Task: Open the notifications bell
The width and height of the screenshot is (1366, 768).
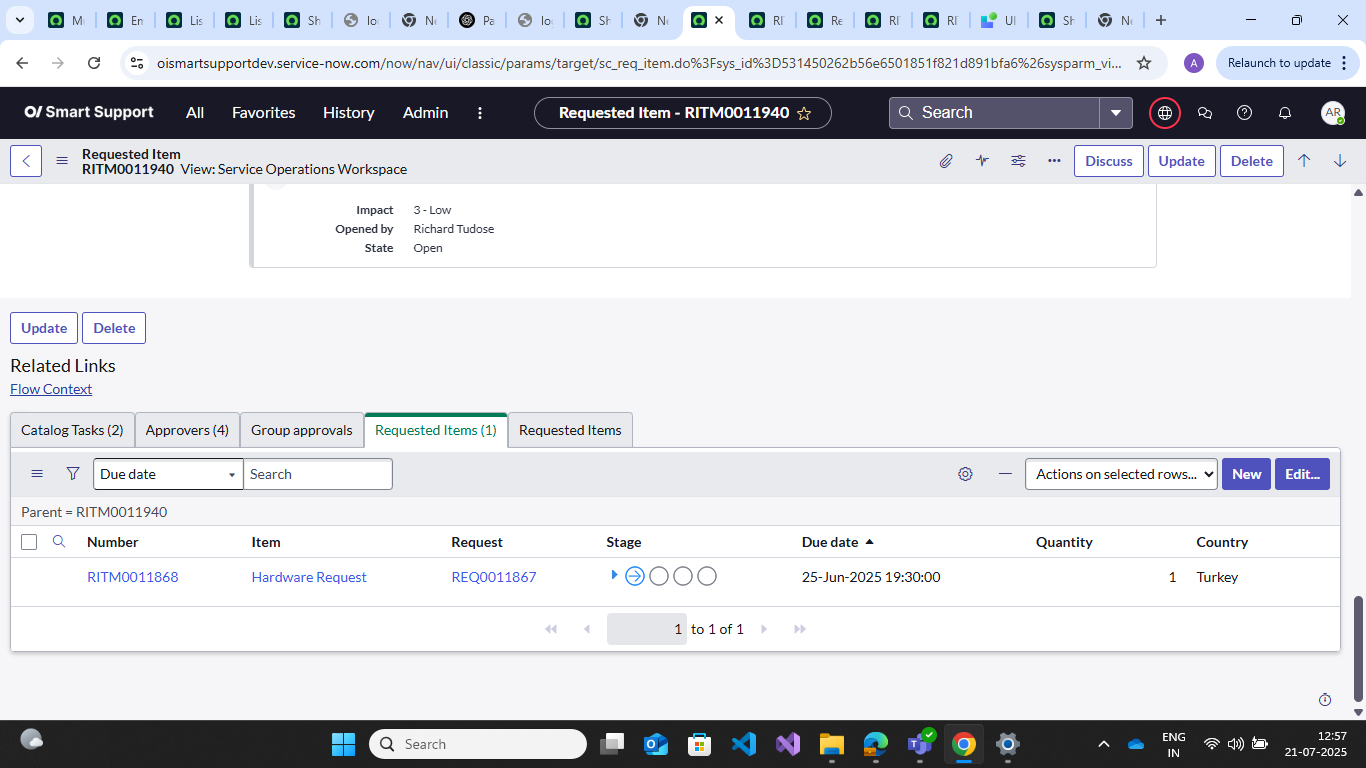Action: tap(1285, 112)
